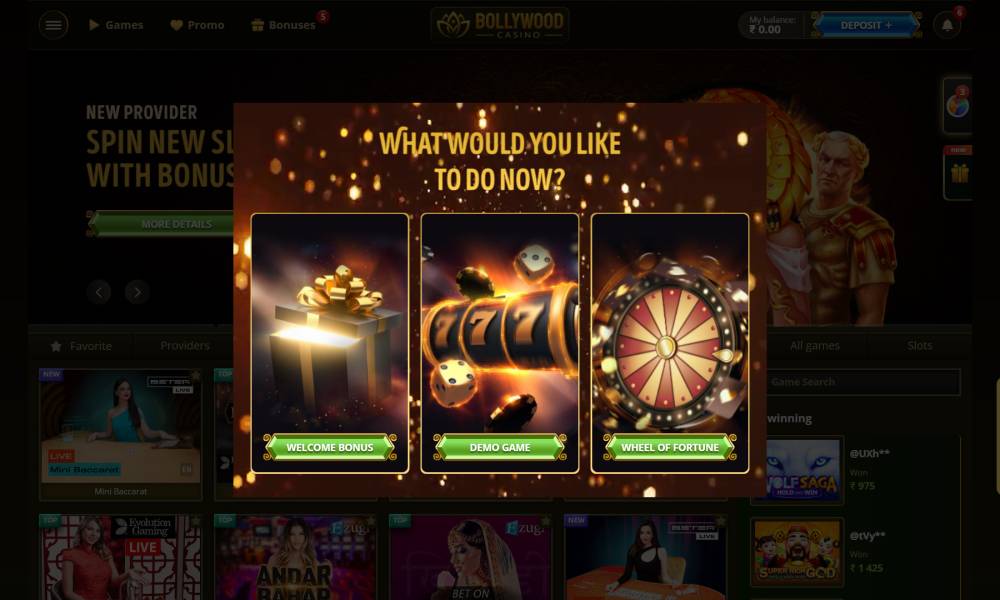Open Bonuses gift menu item
Screen dimensions: 1000x600
284,25
